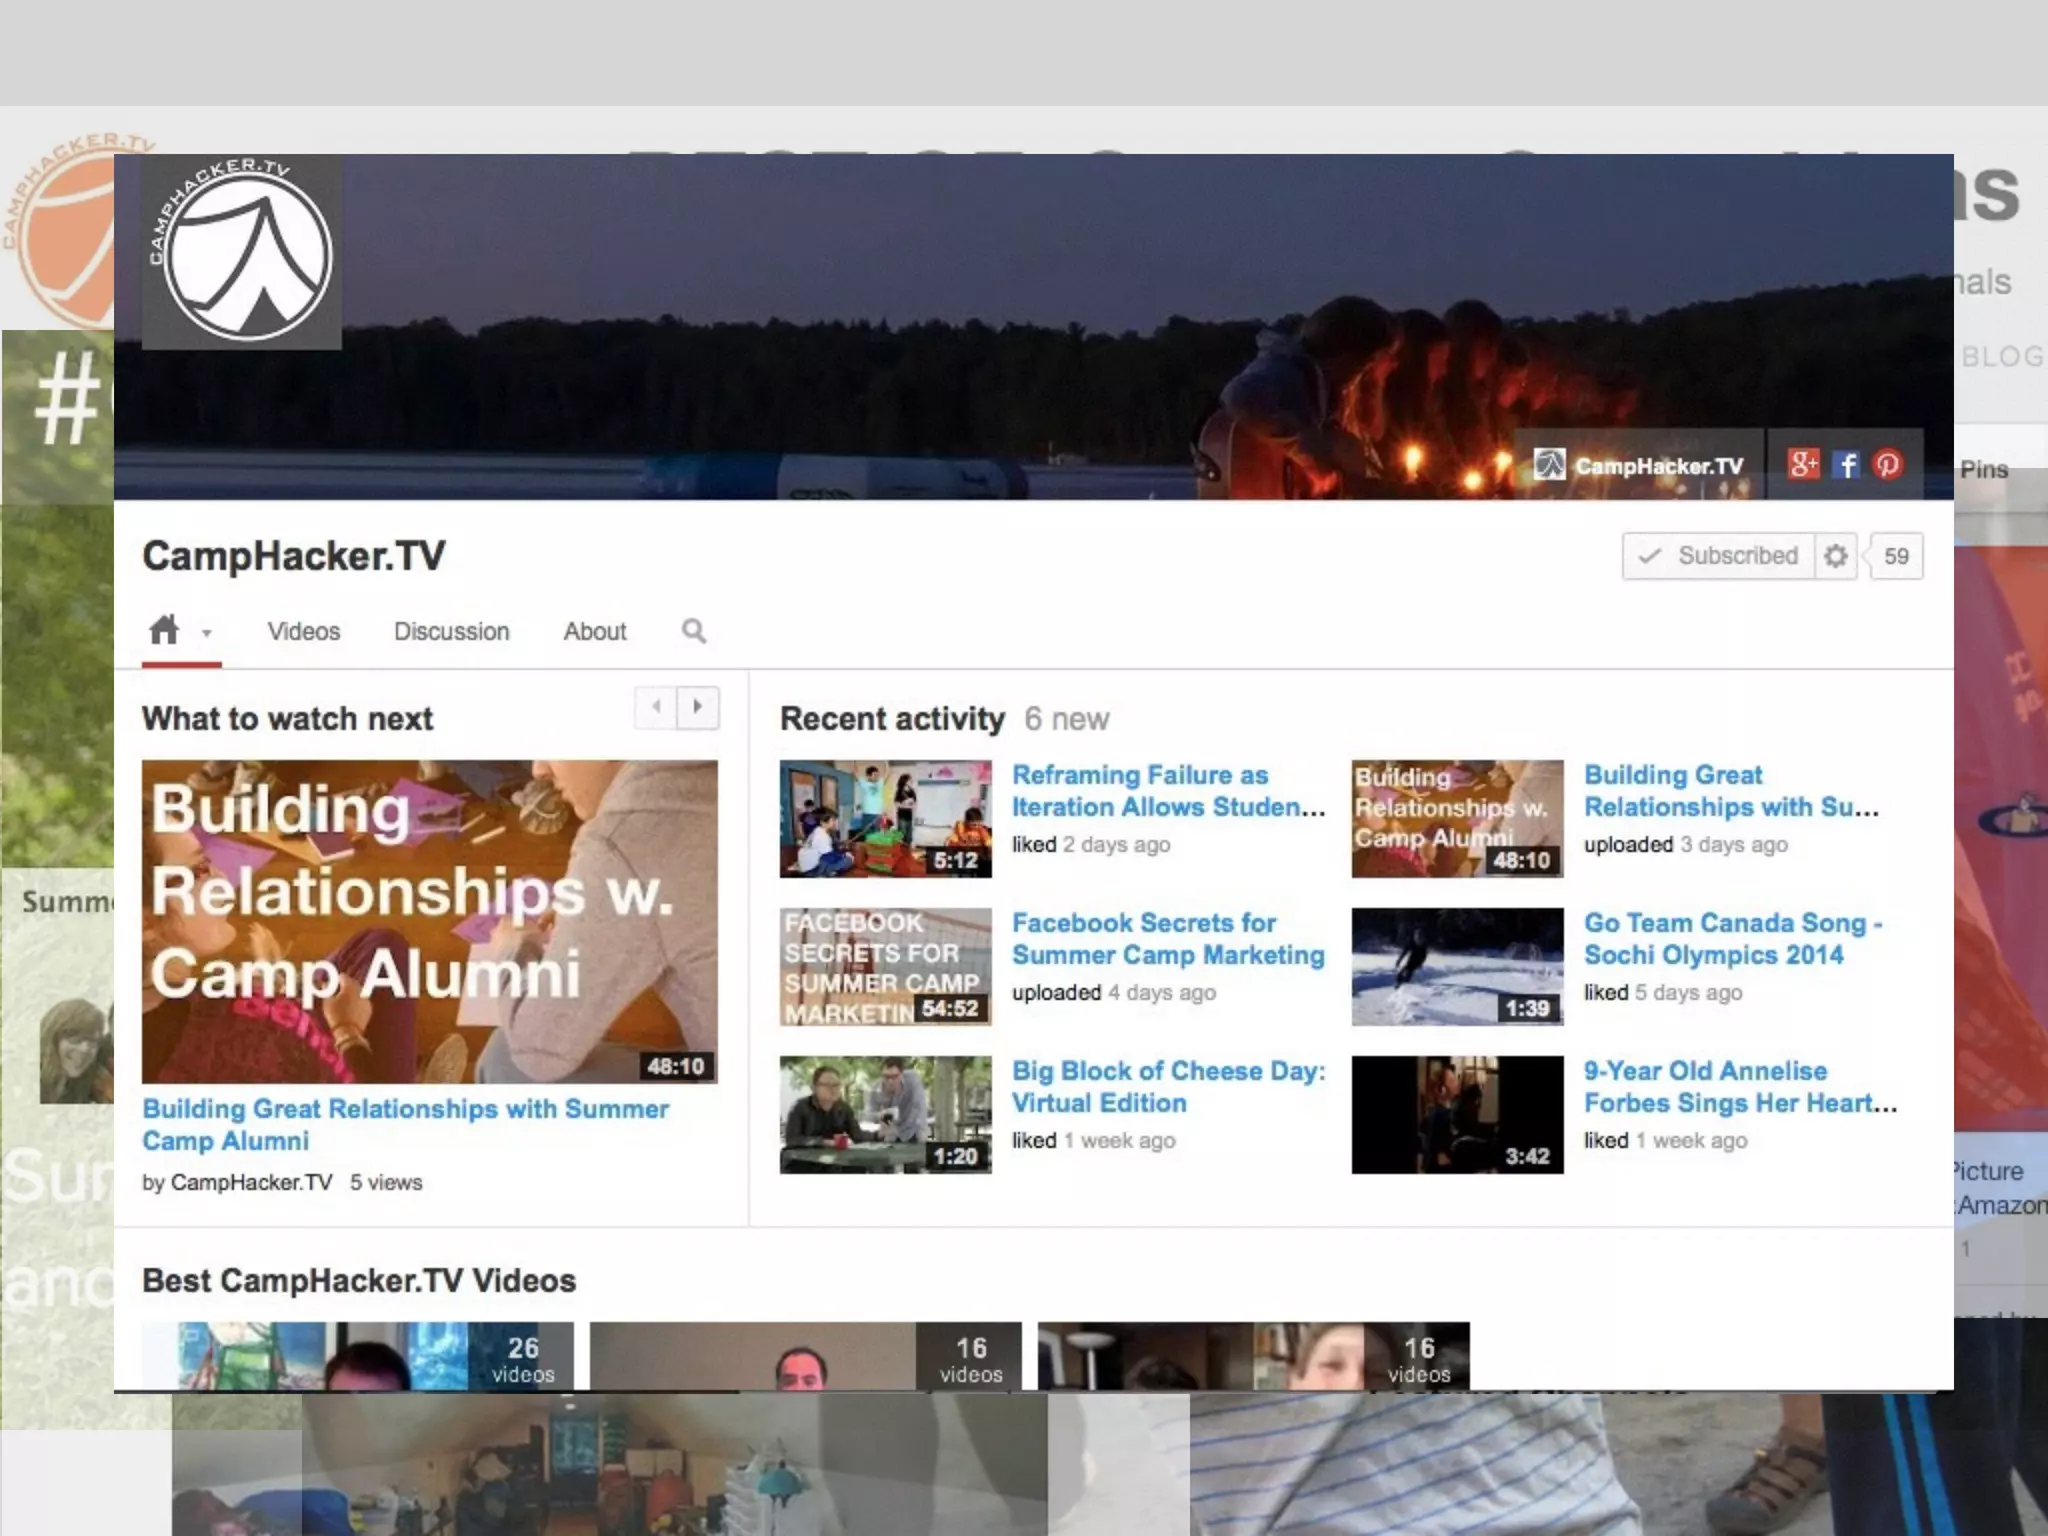Open the Facebook icon link in banner
Screen dimensions: 2048x1536
tap(1847, 465)
